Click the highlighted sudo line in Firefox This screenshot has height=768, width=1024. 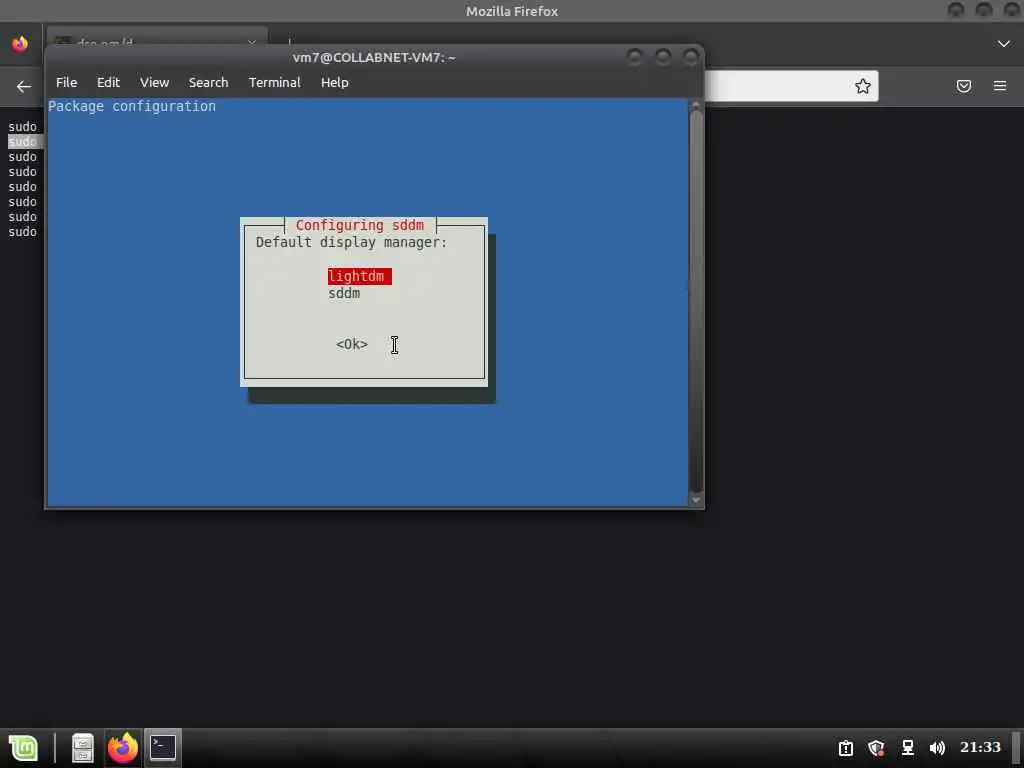click(x=23, y=142)
